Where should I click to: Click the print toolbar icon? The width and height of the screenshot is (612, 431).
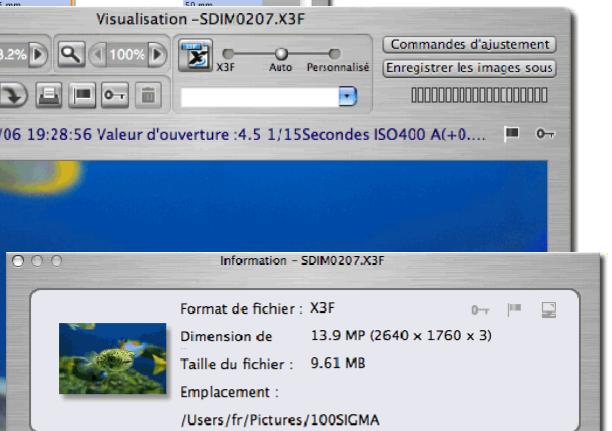pyautogui.click(x=49, y=95)
